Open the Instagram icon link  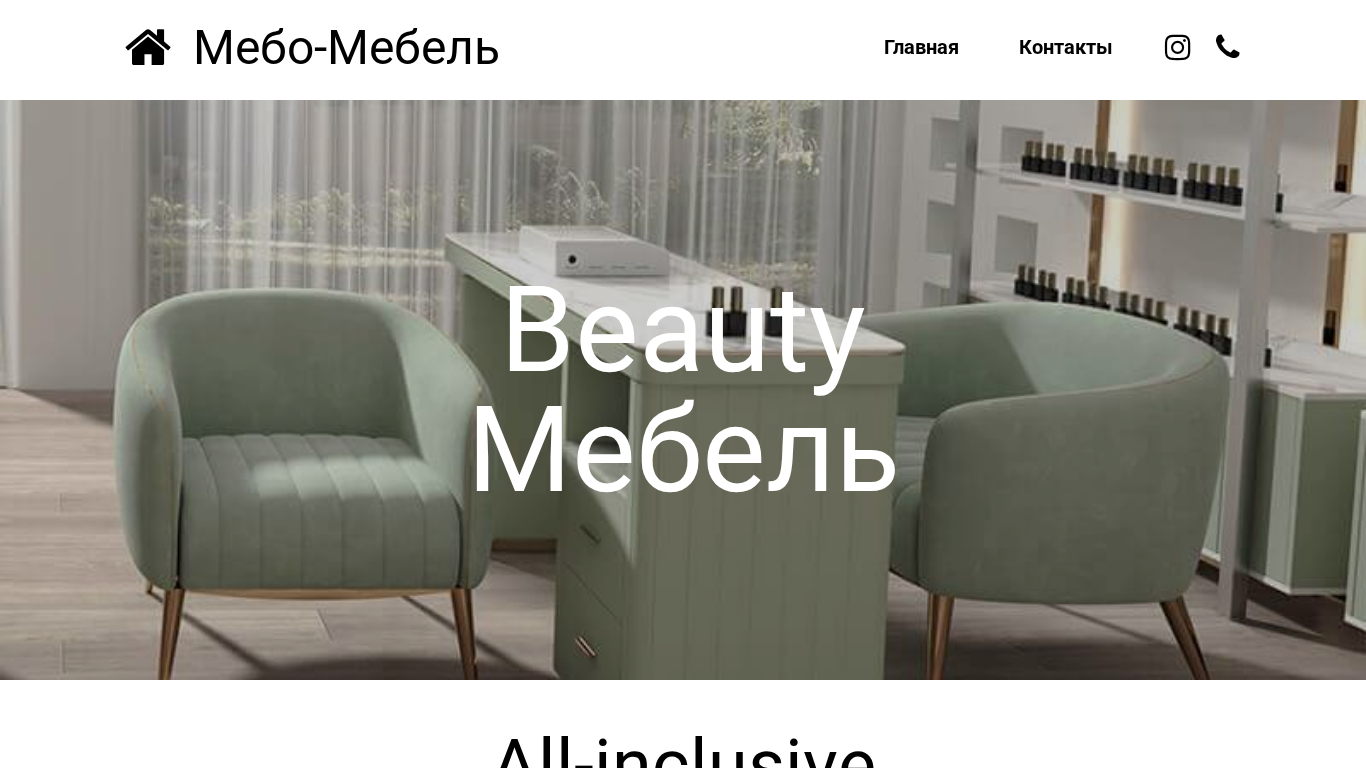pos(1177,47)
